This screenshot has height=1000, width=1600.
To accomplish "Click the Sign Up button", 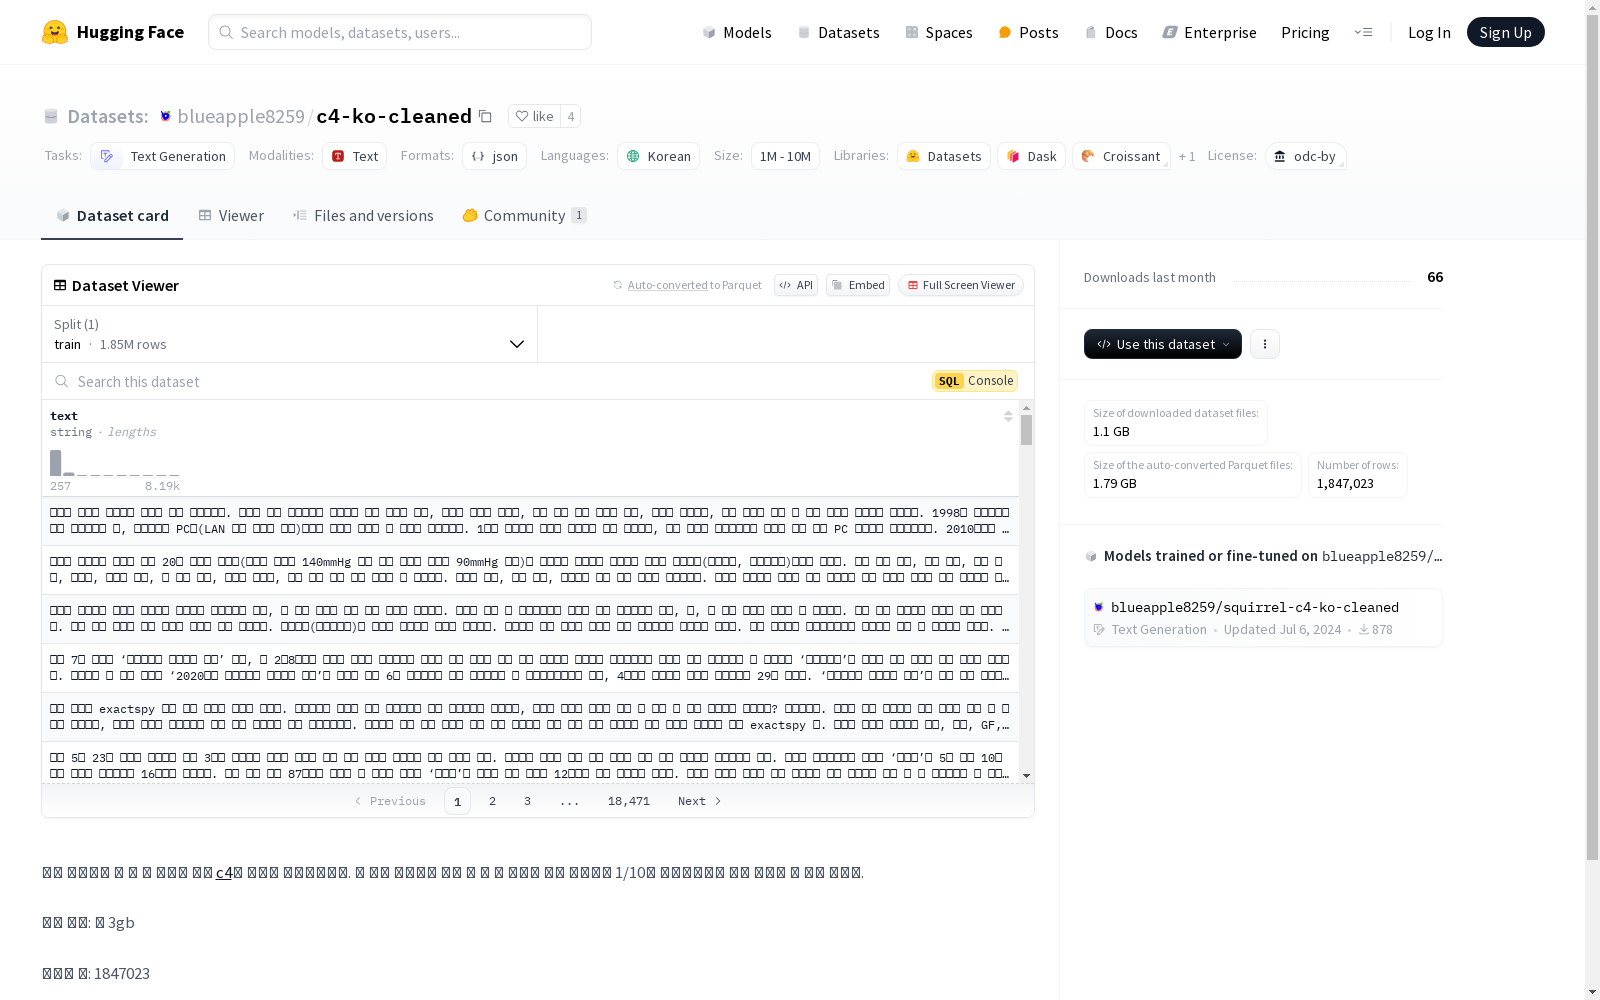I will (x=1505, y=32).
